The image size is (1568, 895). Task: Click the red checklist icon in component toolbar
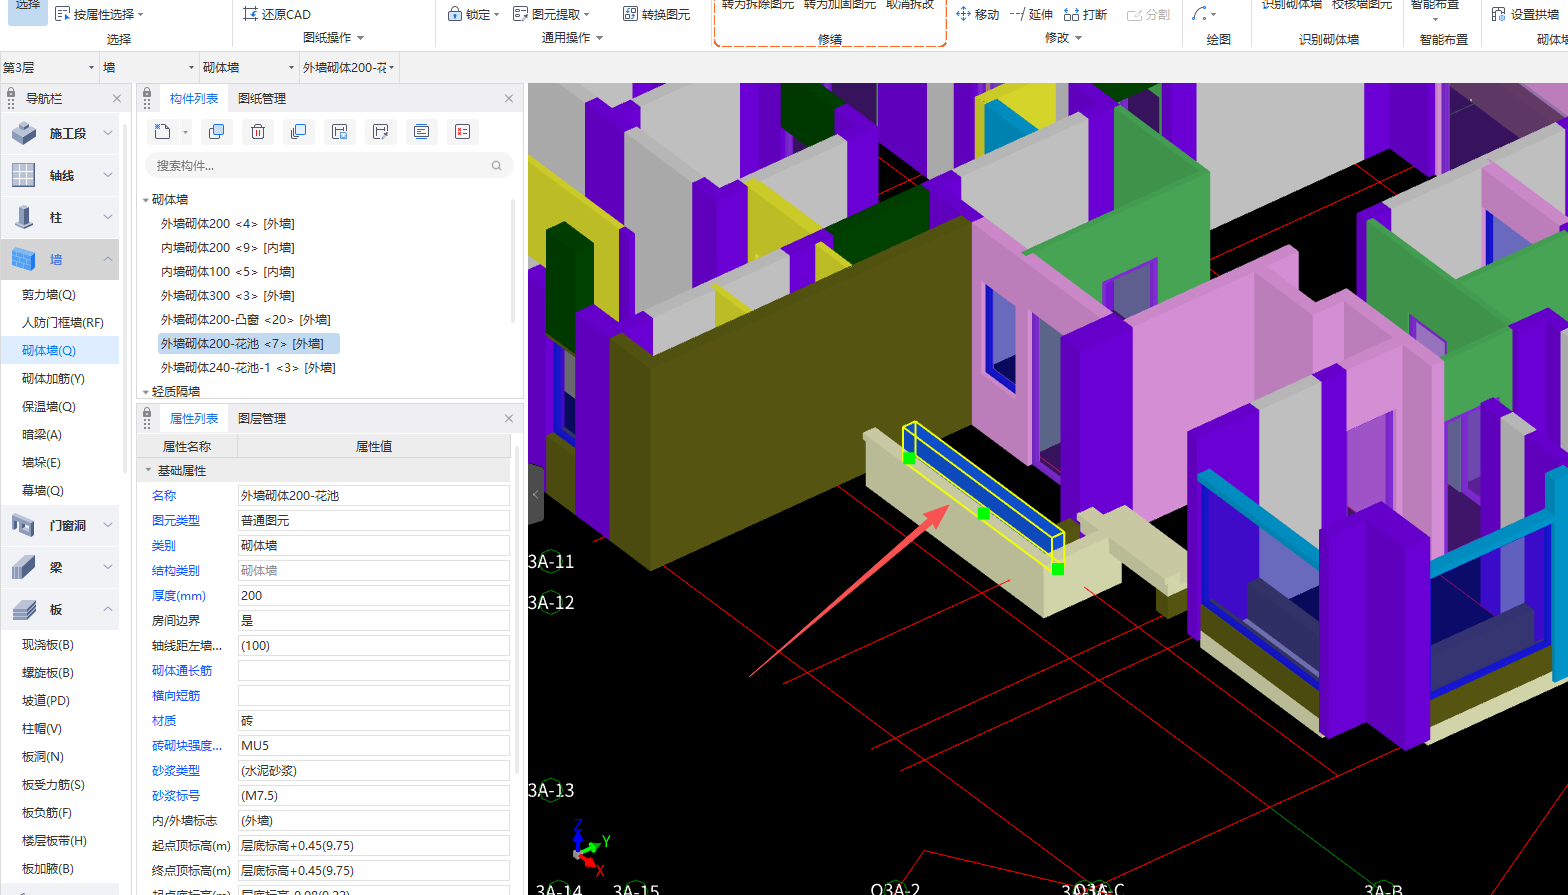click(462, 132)
